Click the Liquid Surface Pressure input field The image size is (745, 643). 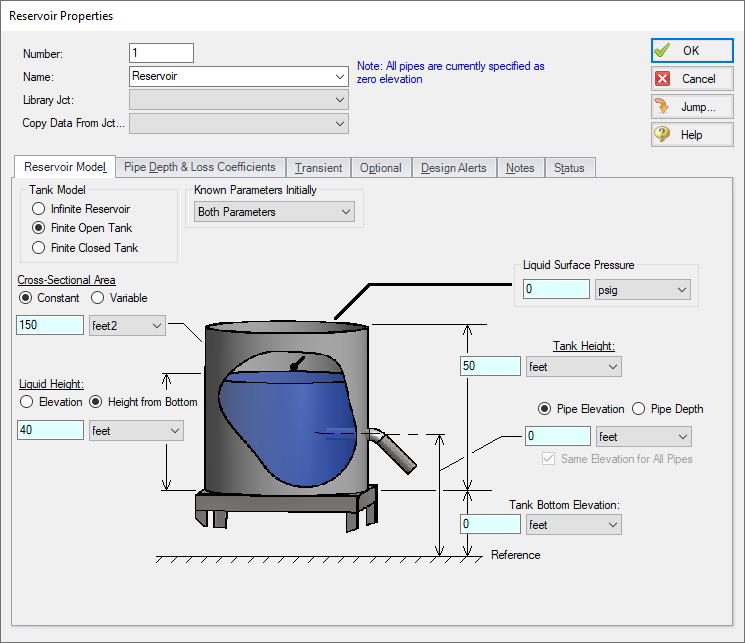tap(556, 289)
